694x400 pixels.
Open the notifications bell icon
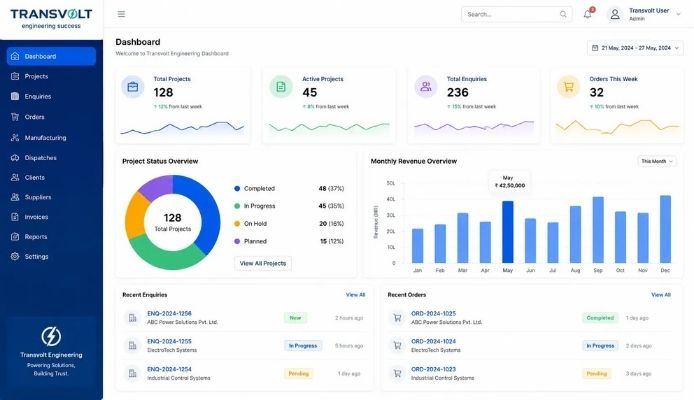pyautogui.click(x=587, y=14)
